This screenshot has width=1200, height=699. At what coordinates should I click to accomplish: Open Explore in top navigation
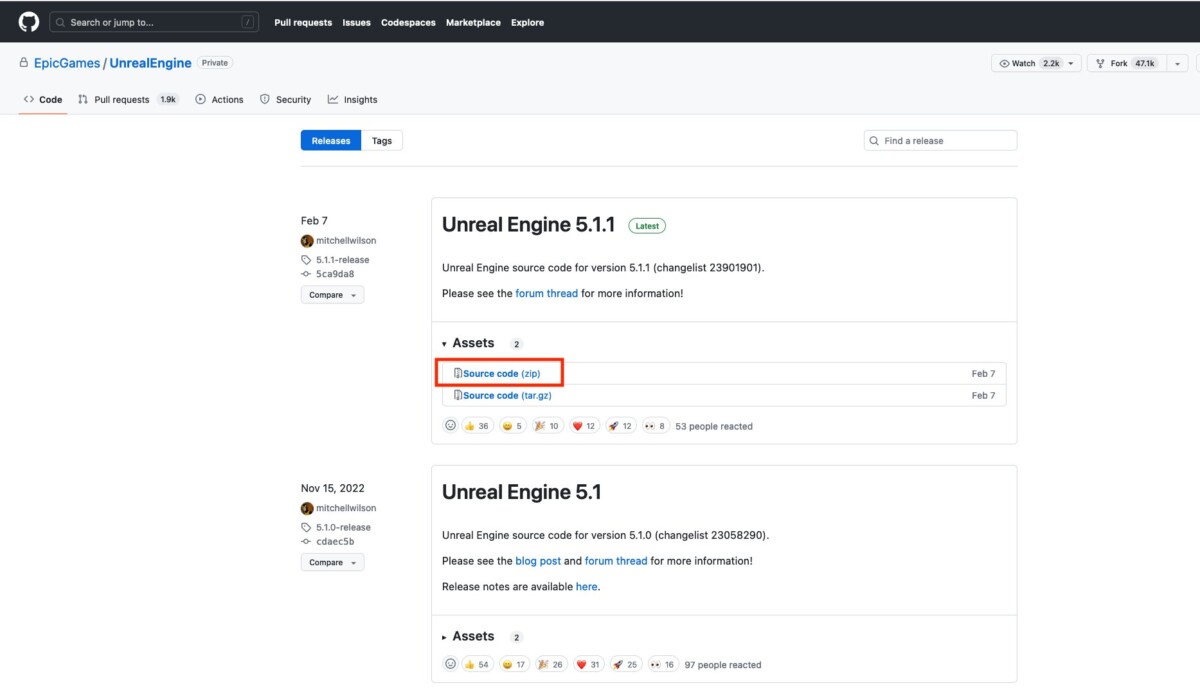coord(528,22)
